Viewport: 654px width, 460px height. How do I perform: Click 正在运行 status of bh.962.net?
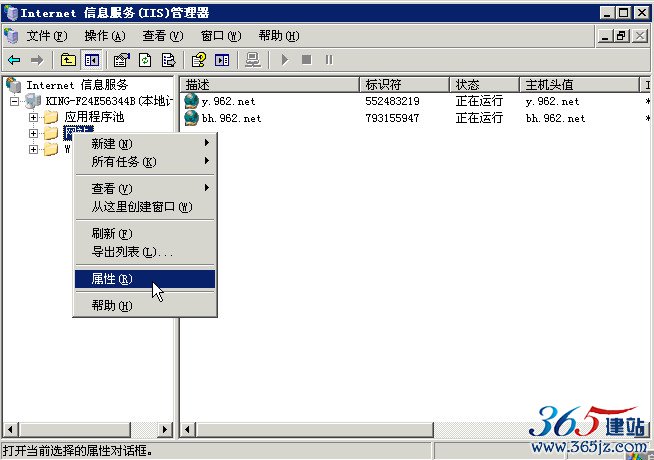pos(479,118)
